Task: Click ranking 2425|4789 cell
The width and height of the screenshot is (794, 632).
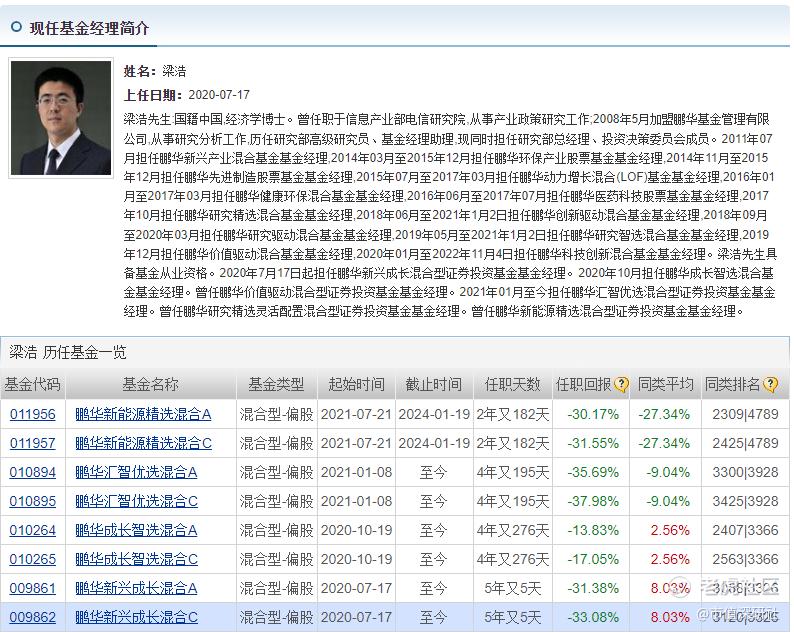Action: tap(745, 443)
